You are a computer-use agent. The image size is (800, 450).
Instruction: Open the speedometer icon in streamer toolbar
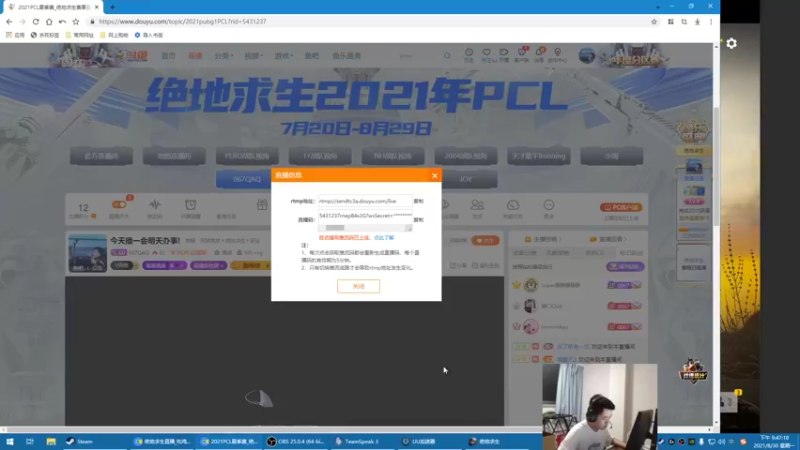(x=513, y=205)
